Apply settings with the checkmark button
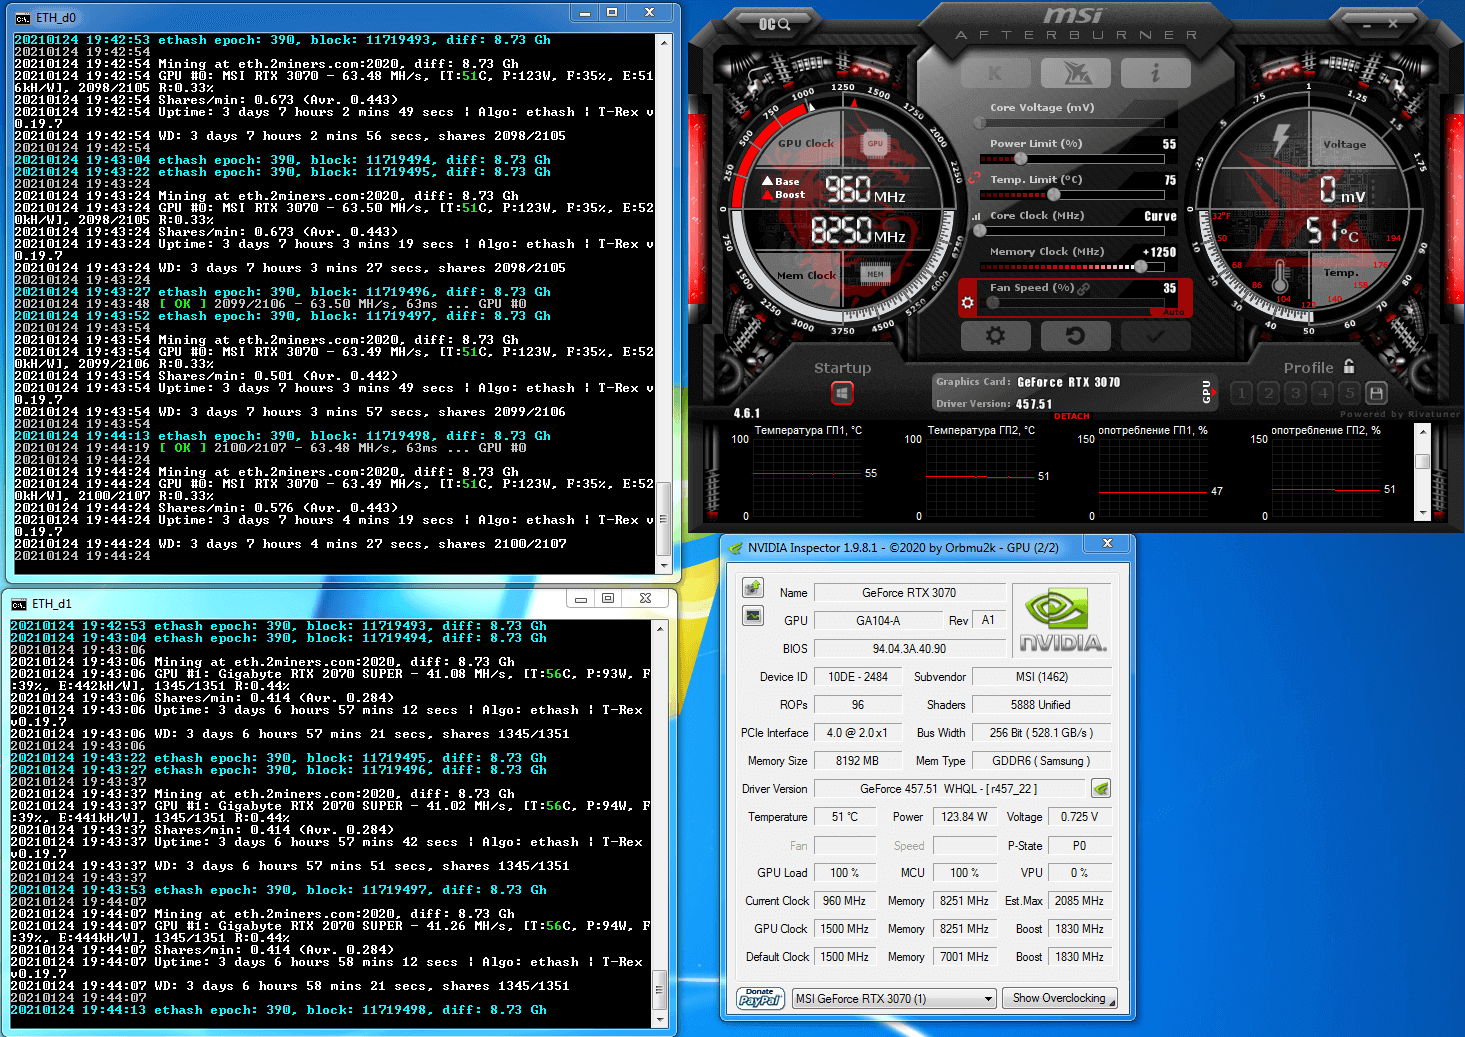The width and height of the screenshot is (1465, 1037). click(1155, 336)
